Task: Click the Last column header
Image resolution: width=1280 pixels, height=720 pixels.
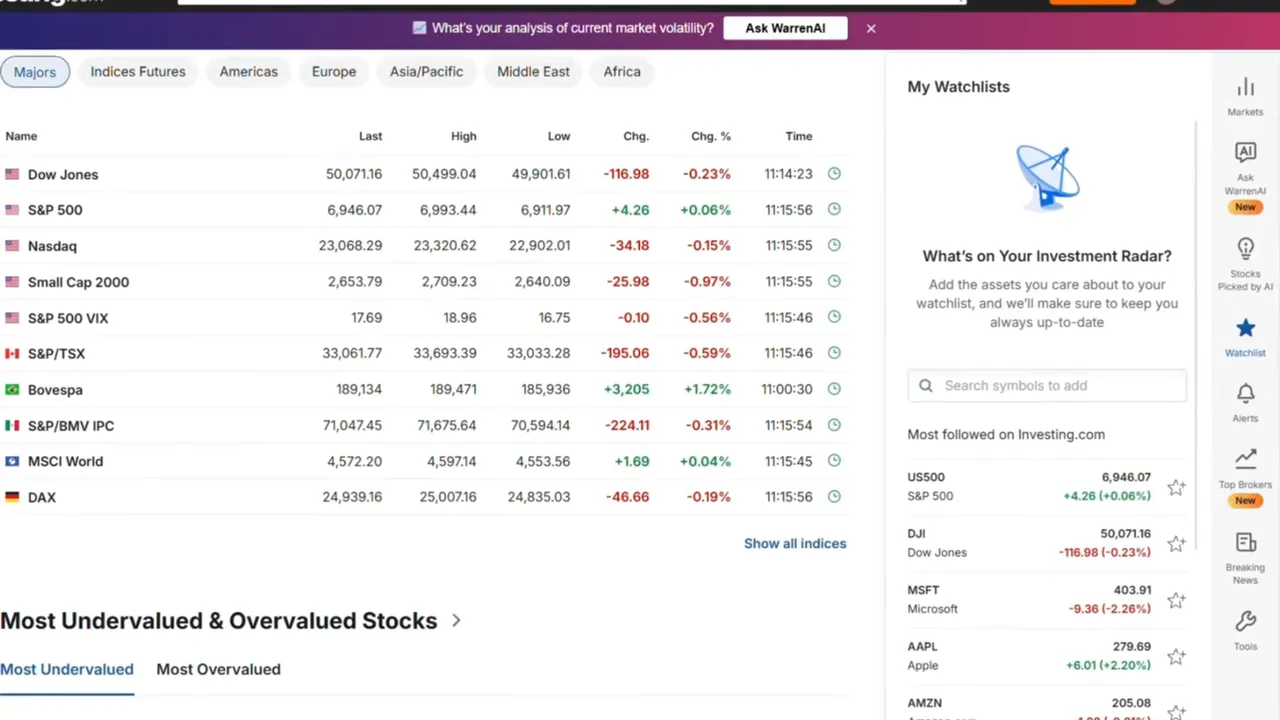Action: [370, 136]
